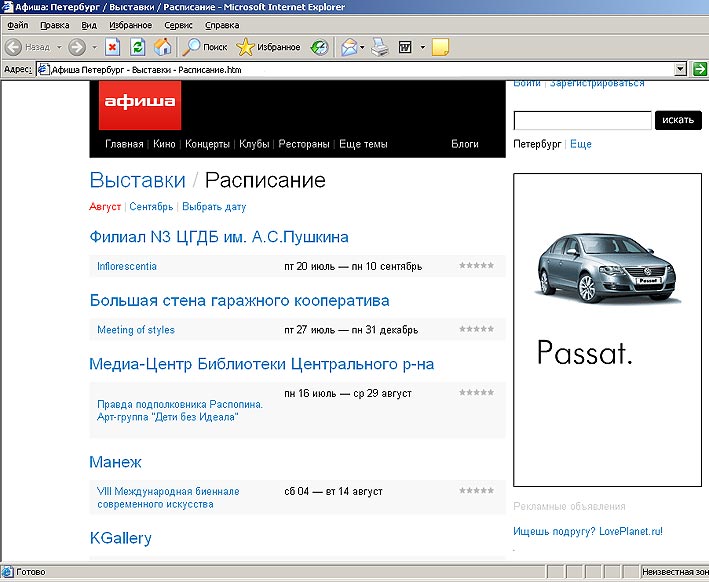This screenshot has width=709, height=582.
Task: Click Выбрать дату link
Action: (x=214, y=207)
